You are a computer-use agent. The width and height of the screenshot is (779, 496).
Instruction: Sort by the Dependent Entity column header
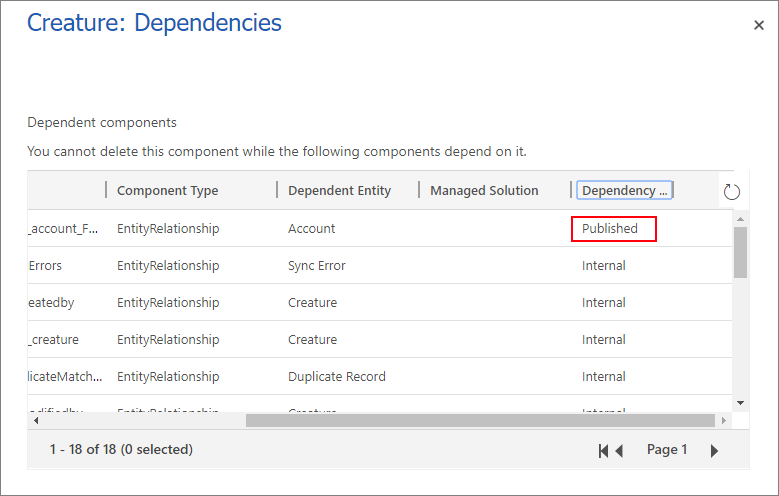click(339, 190)
